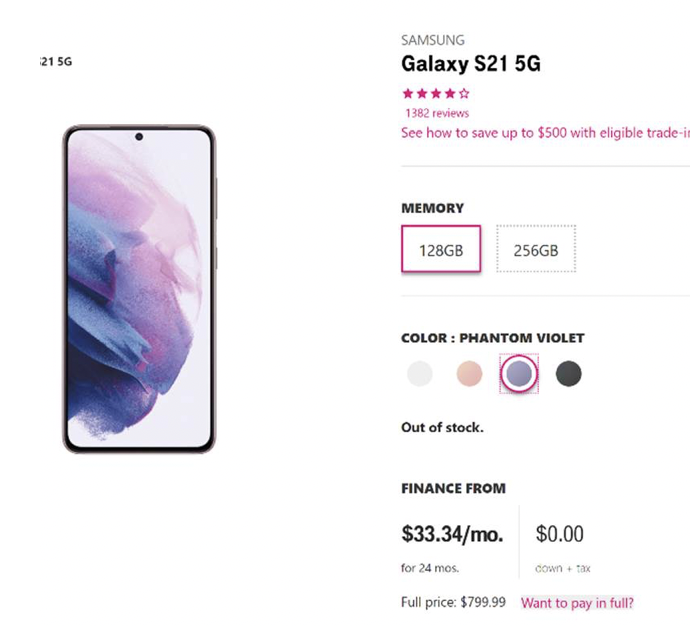Pick the pink color swatch

[x=469, y=374]
